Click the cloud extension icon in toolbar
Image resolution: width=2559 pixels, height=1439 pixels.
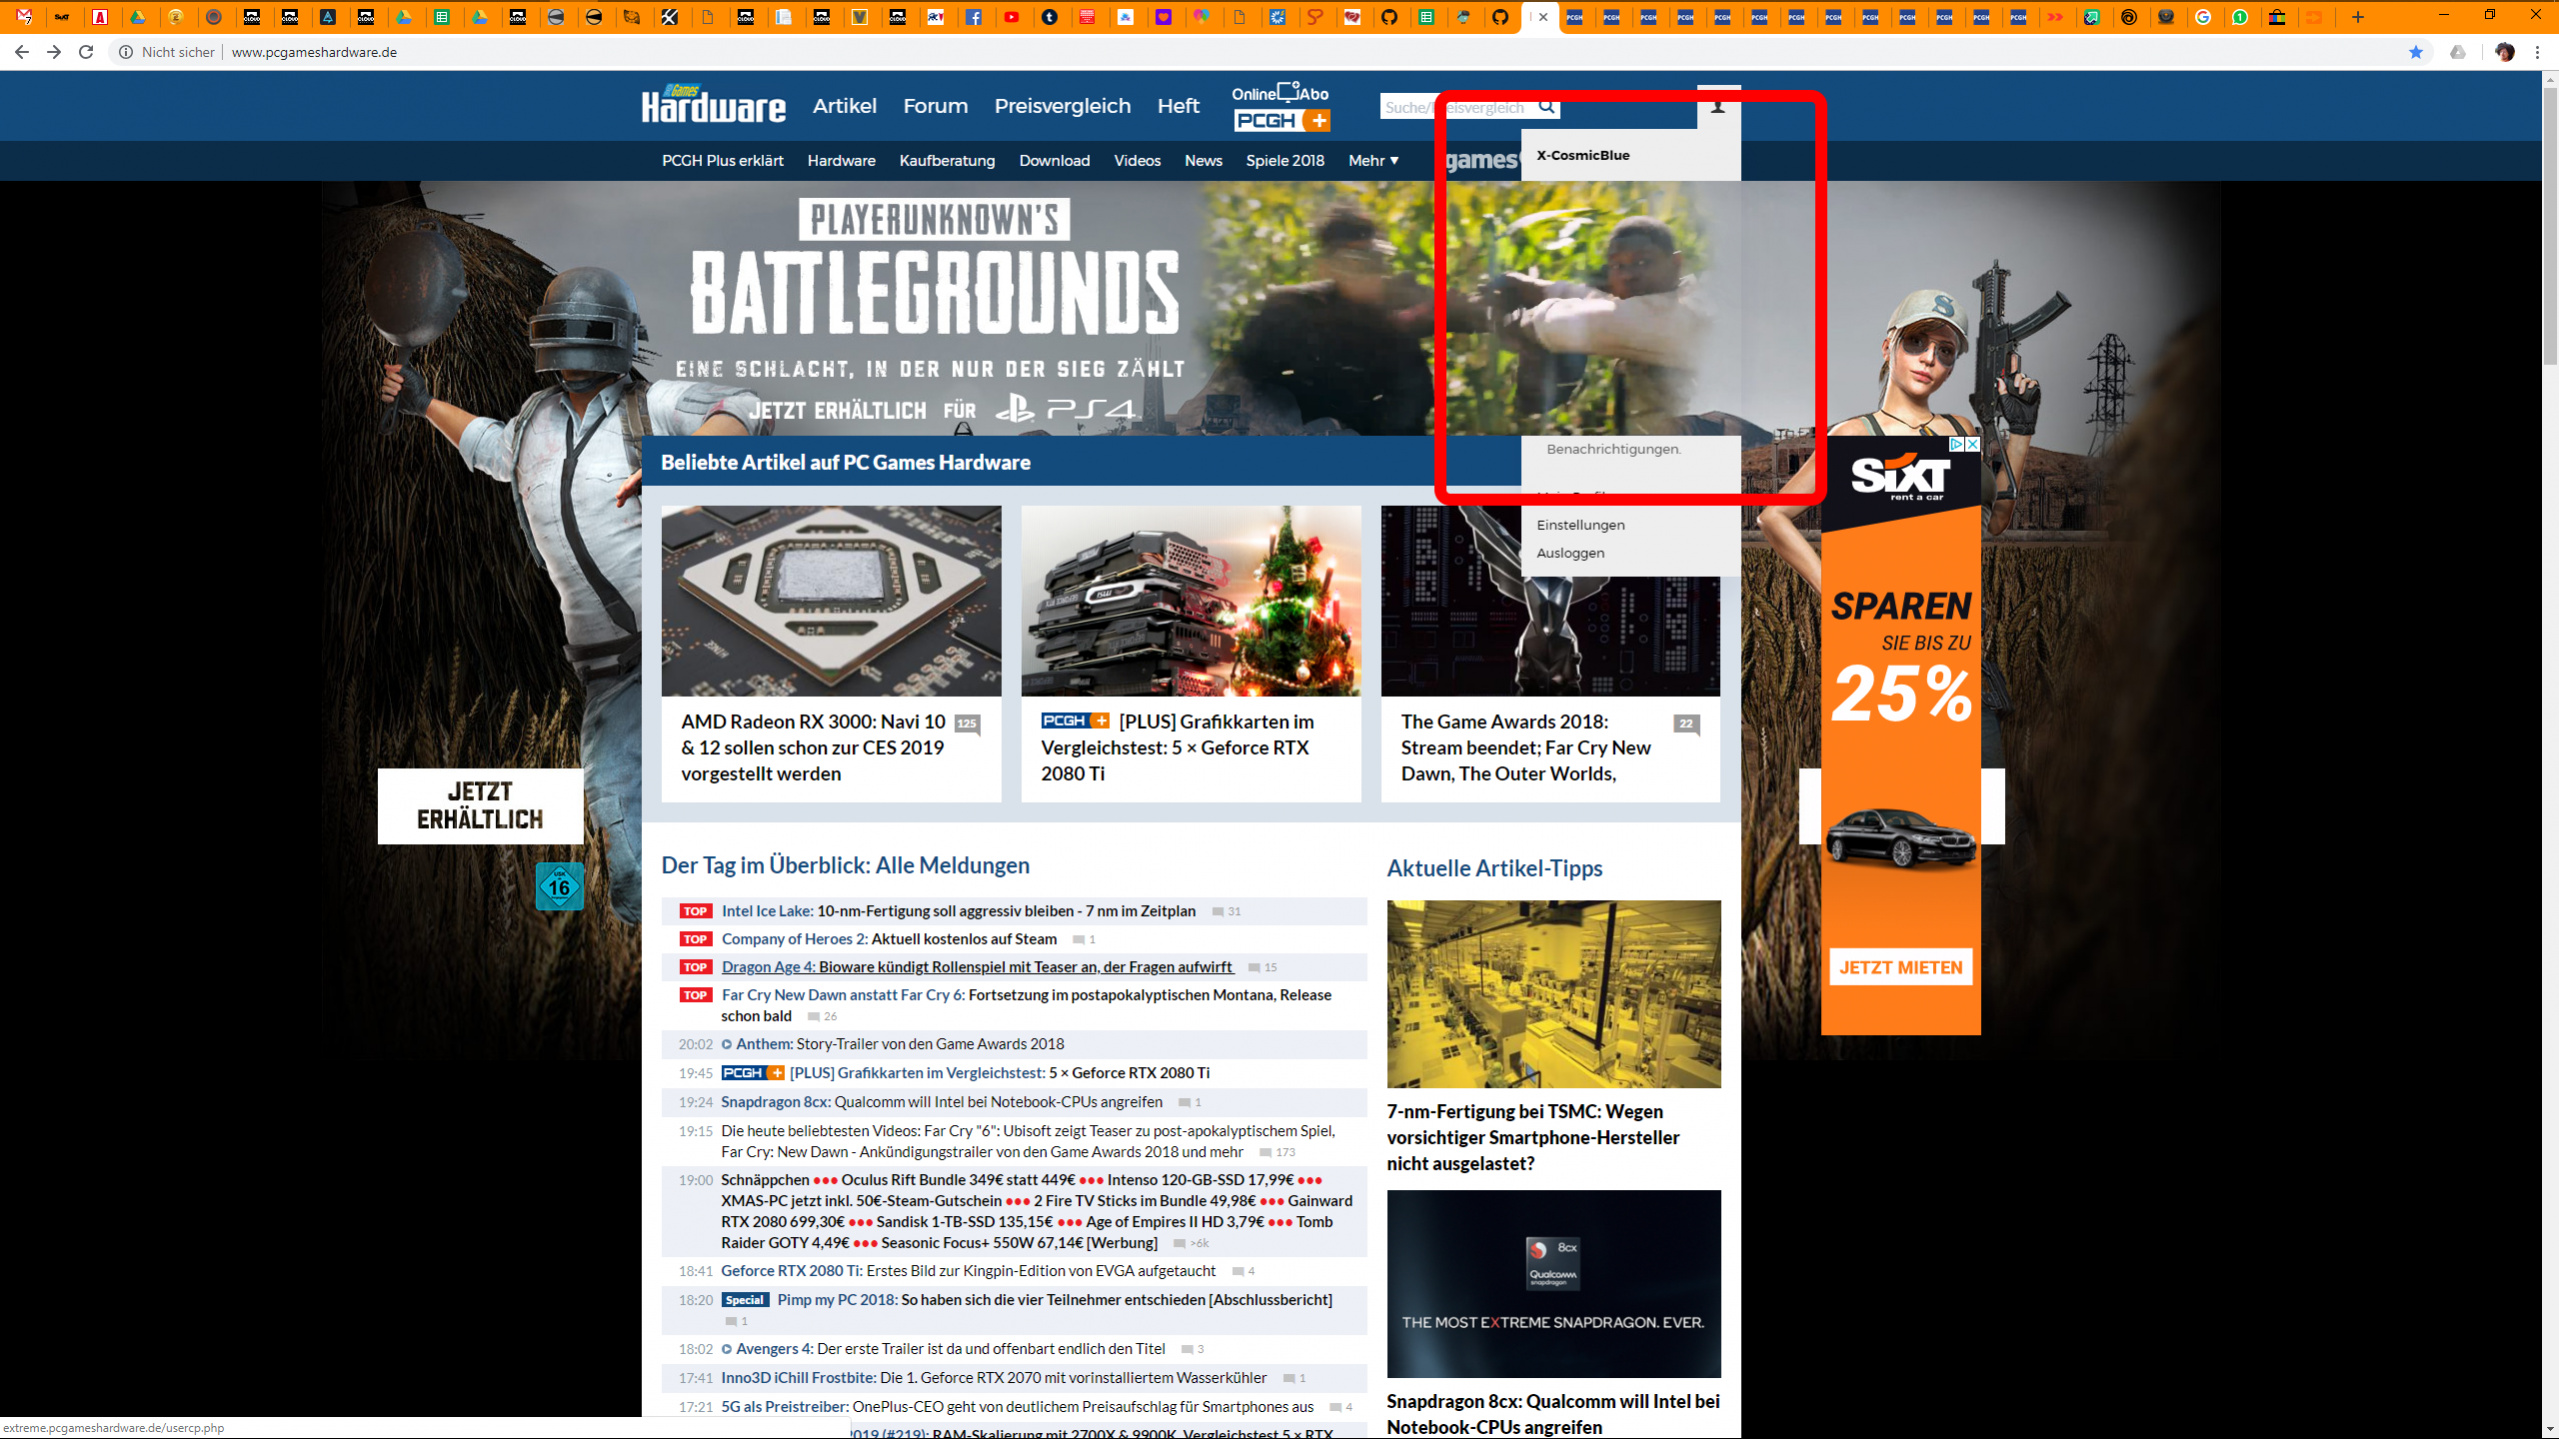point(2458,52)
